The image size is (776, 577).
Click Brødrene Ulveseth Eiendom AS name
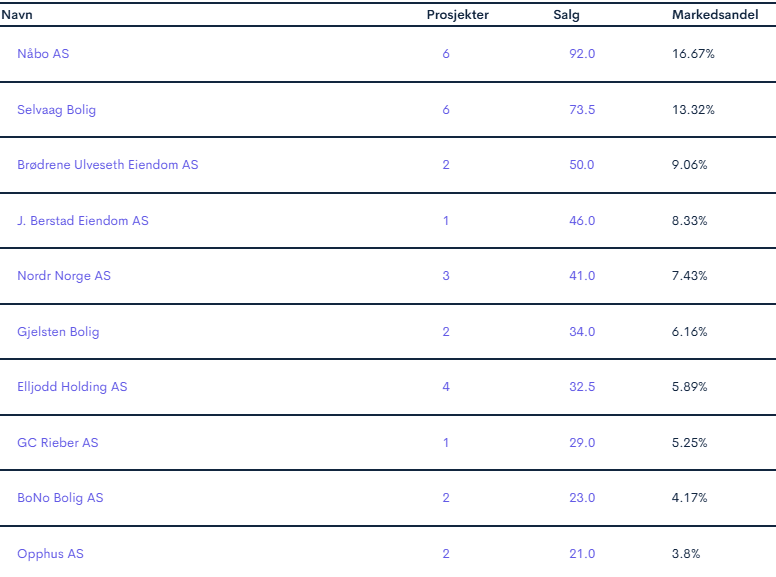click(x=107, y=165)
